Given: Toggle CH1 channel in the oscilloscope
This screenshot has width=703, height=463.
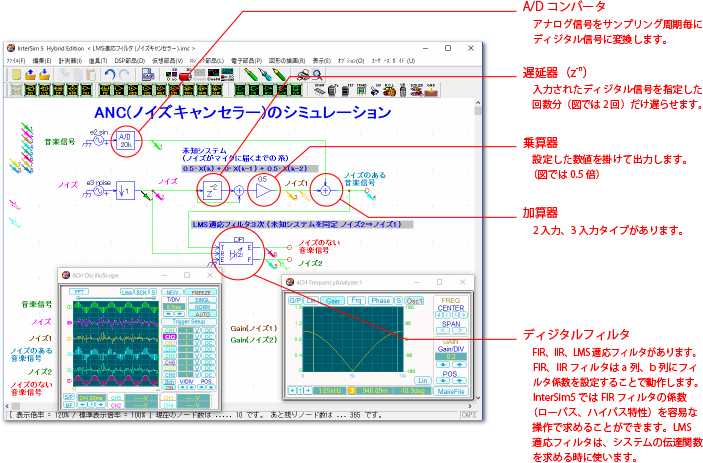Looking at the screenshot, I should point(169,330).
